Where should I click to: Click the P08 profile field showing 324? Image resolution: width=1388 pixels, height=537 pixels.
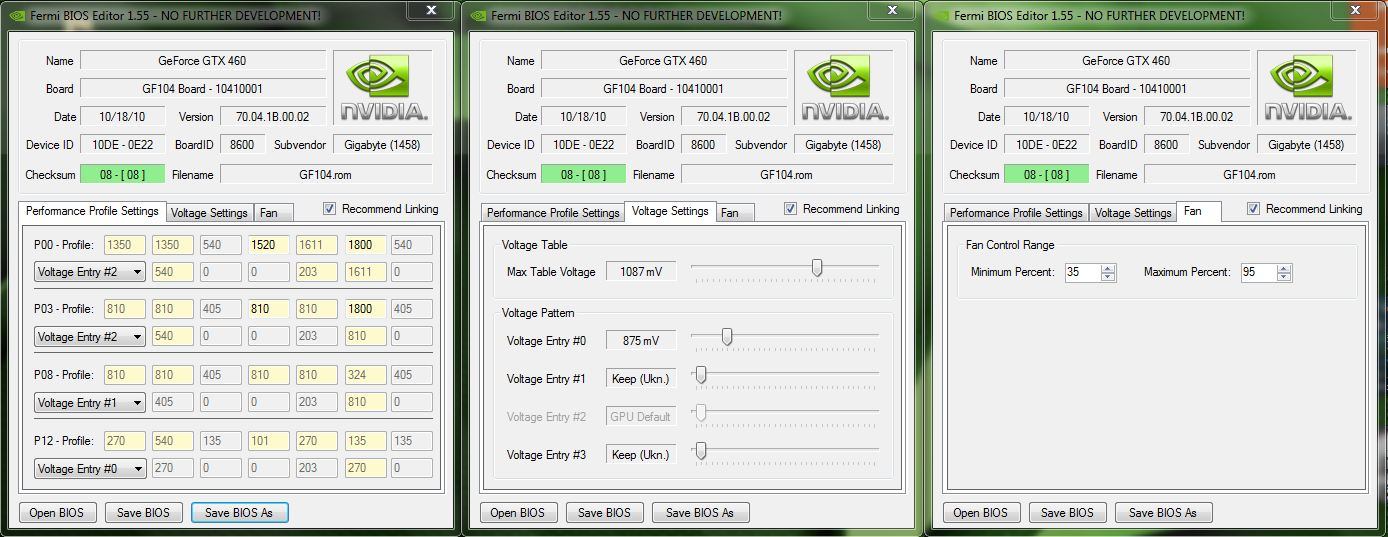click(364, 375)
